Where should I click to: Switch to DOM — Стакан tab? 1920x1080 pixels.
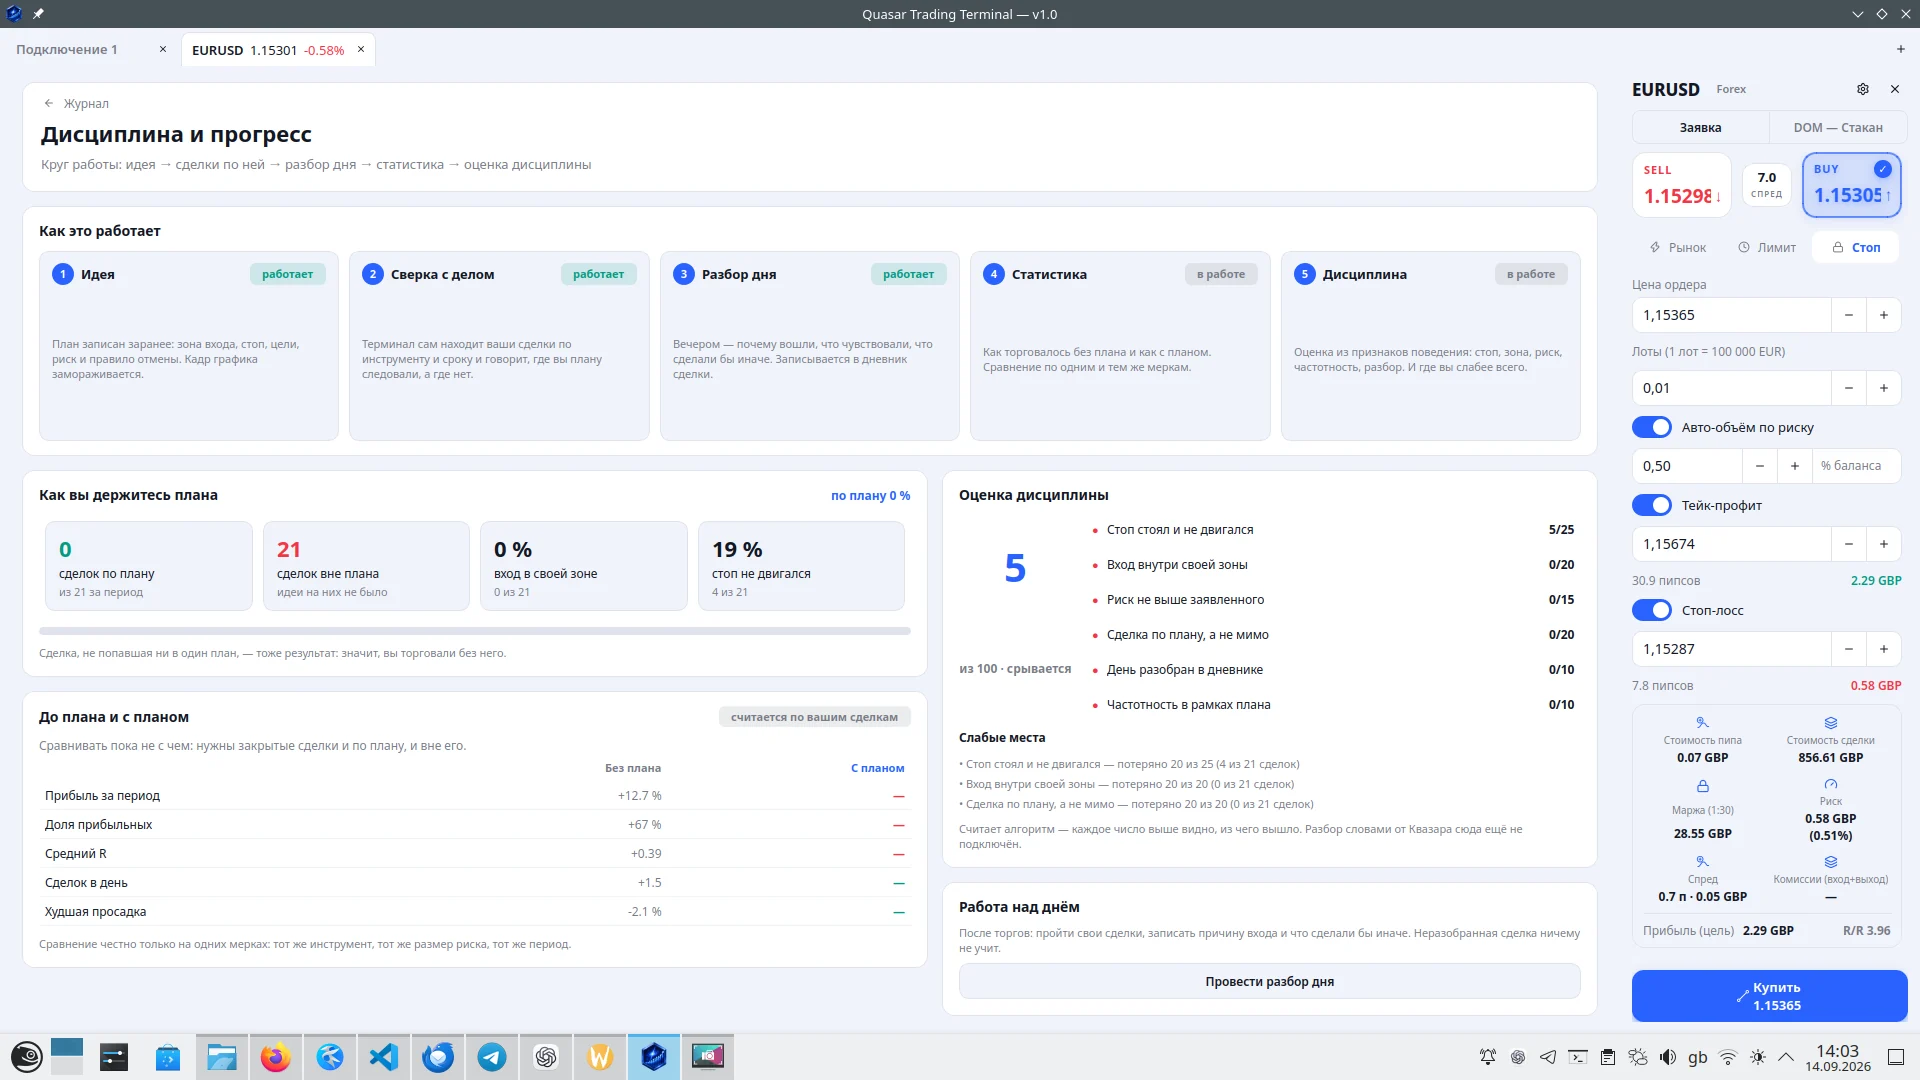(1837, 127)
